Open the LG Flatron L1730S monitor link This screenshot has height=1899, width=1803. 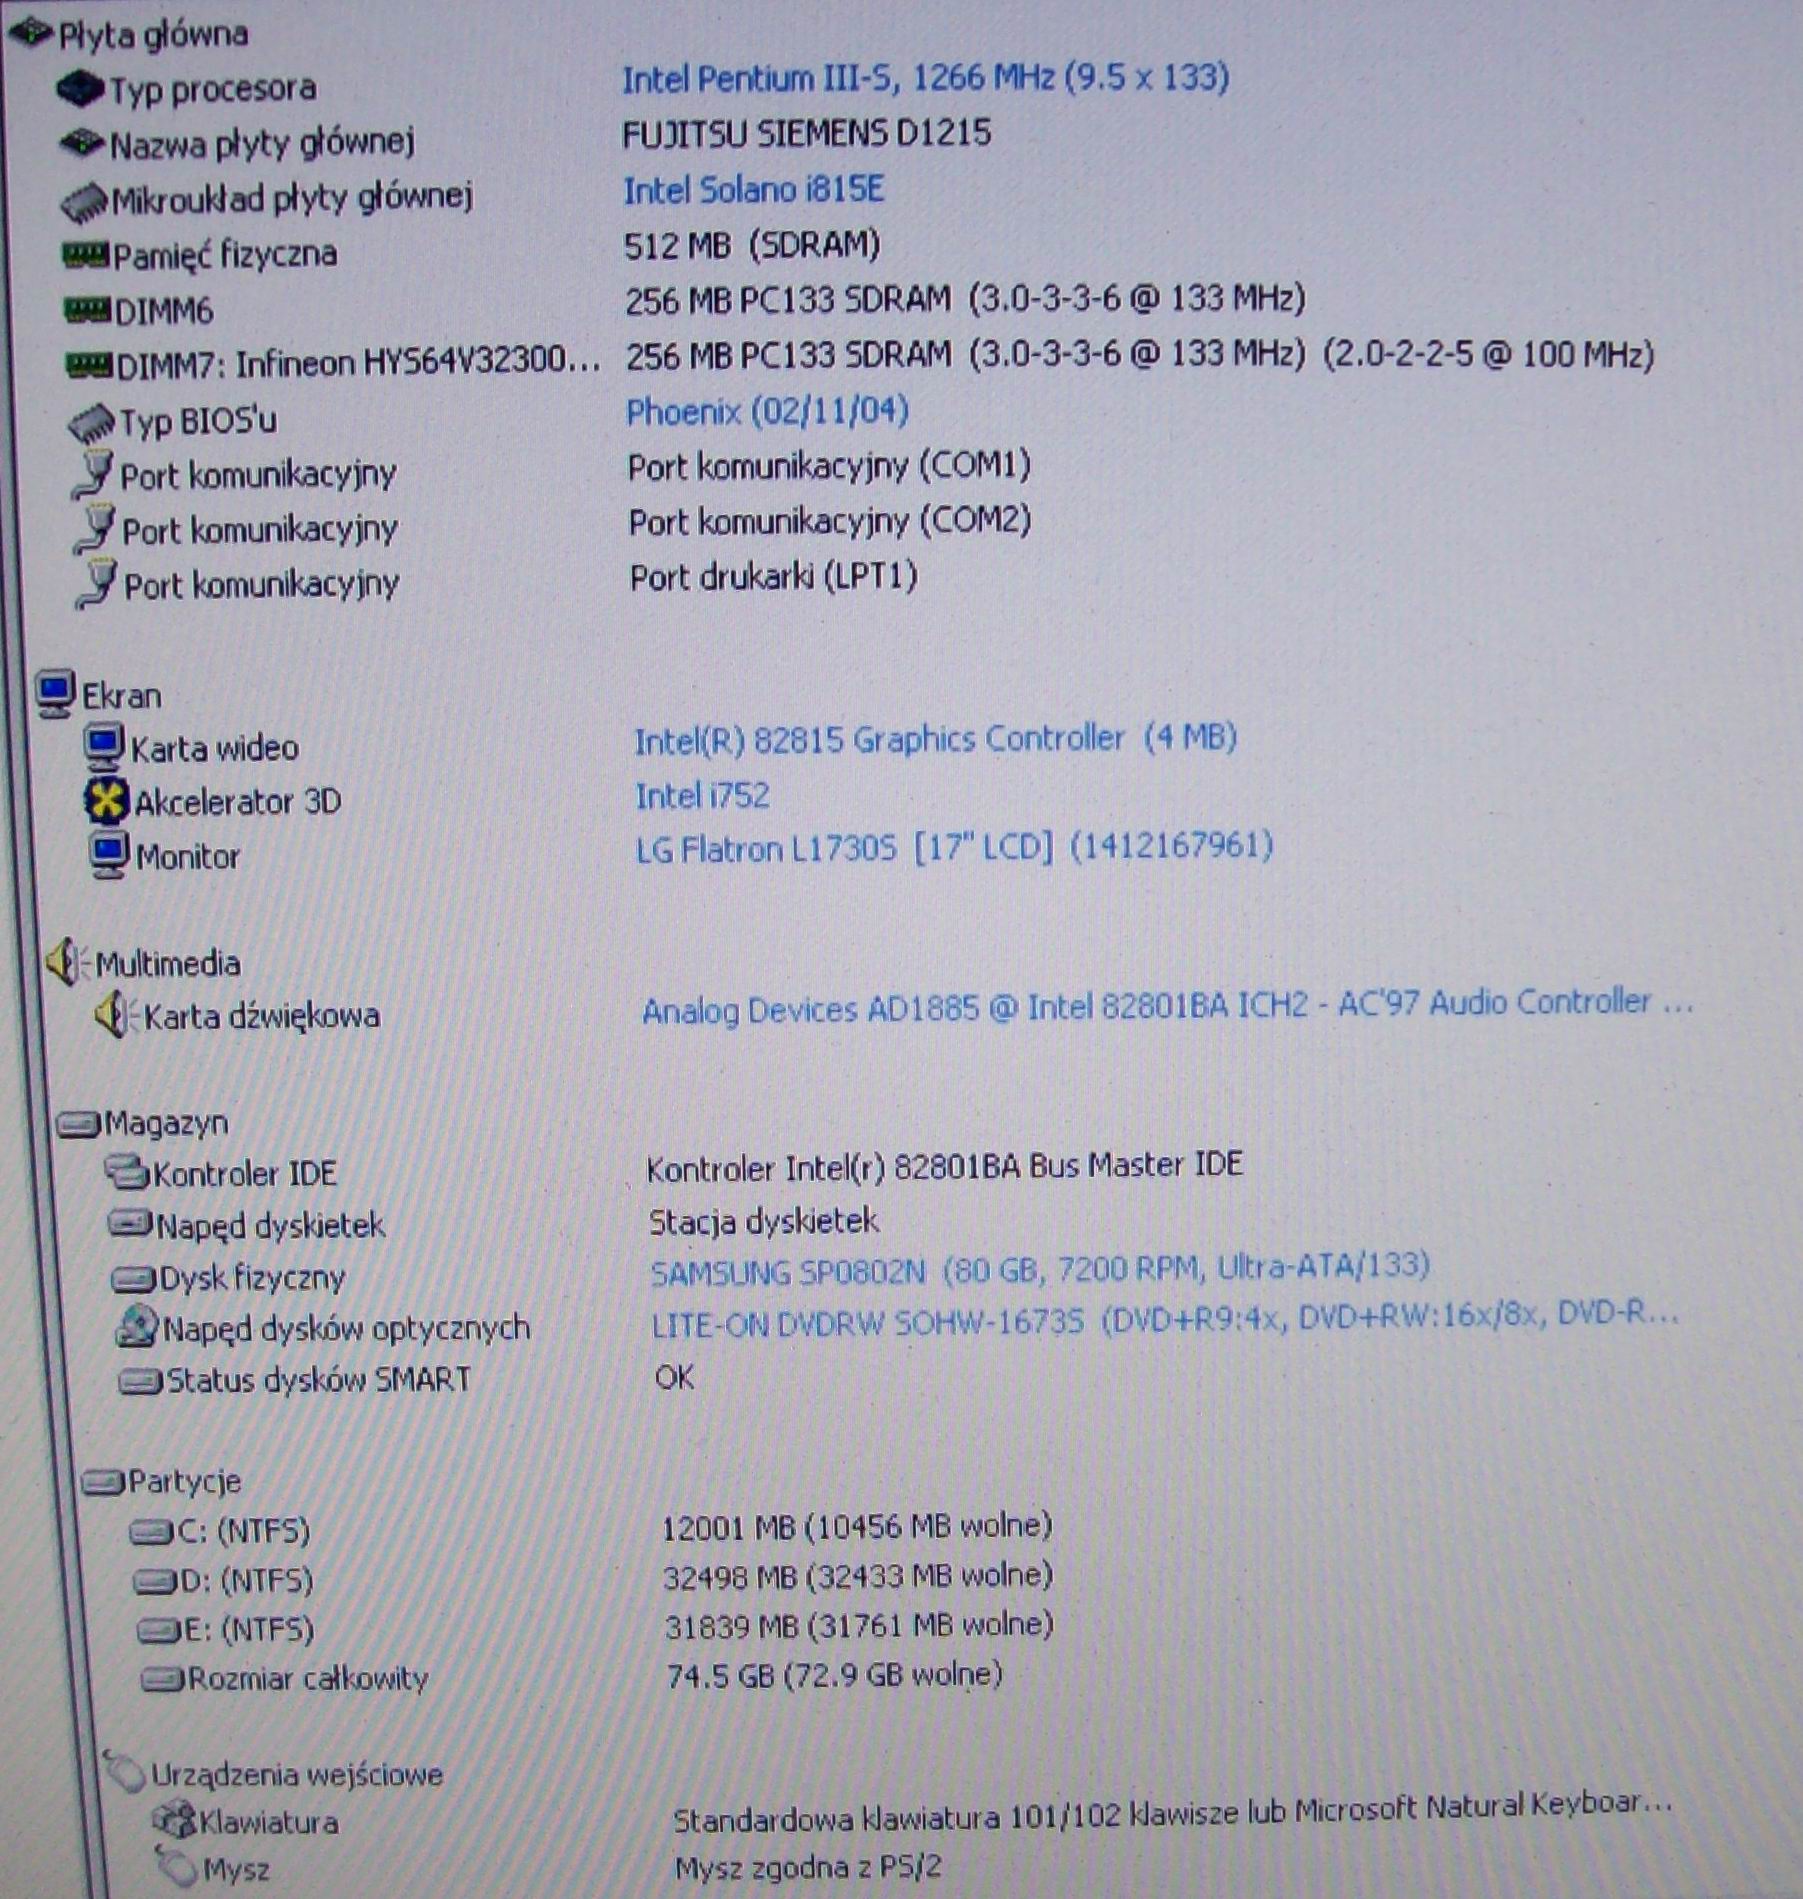[954, 848]
